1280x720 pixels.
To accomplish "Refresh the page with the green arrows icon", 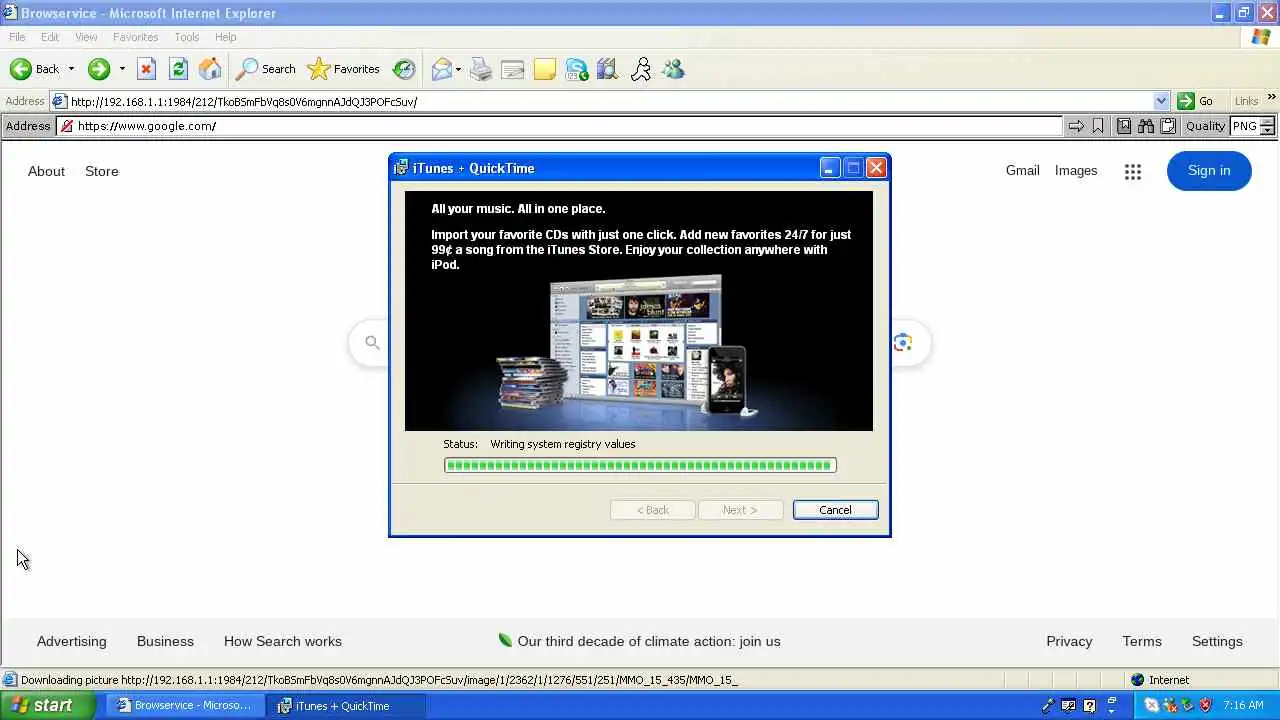I will click(x=178, y=69).
